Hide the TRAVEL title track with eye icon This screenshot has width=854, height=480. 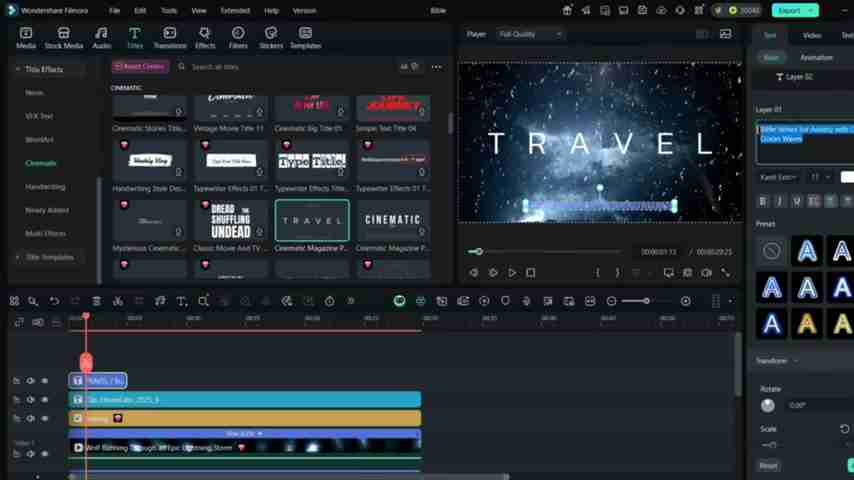[x=45, y=381]
